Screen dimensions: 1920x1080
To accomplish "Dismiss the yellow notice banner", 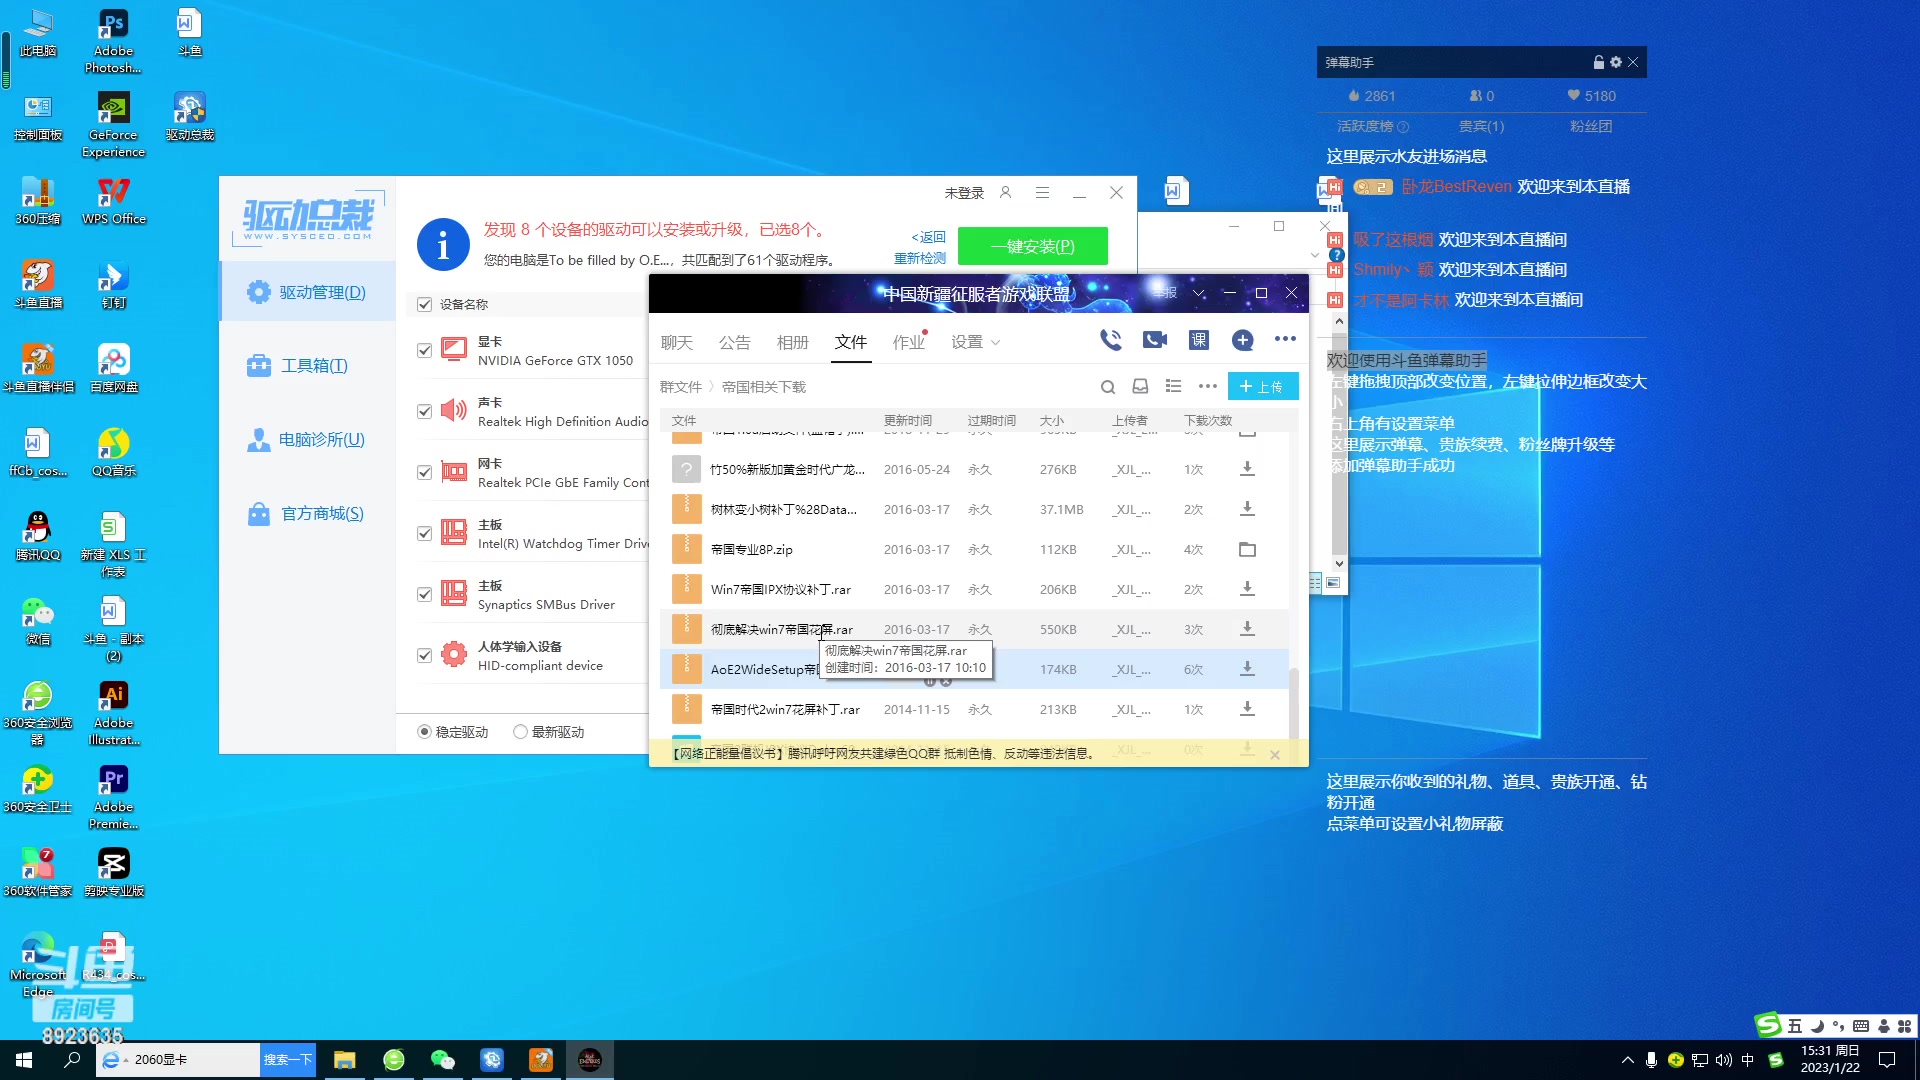I will [x=1275, y=755].
